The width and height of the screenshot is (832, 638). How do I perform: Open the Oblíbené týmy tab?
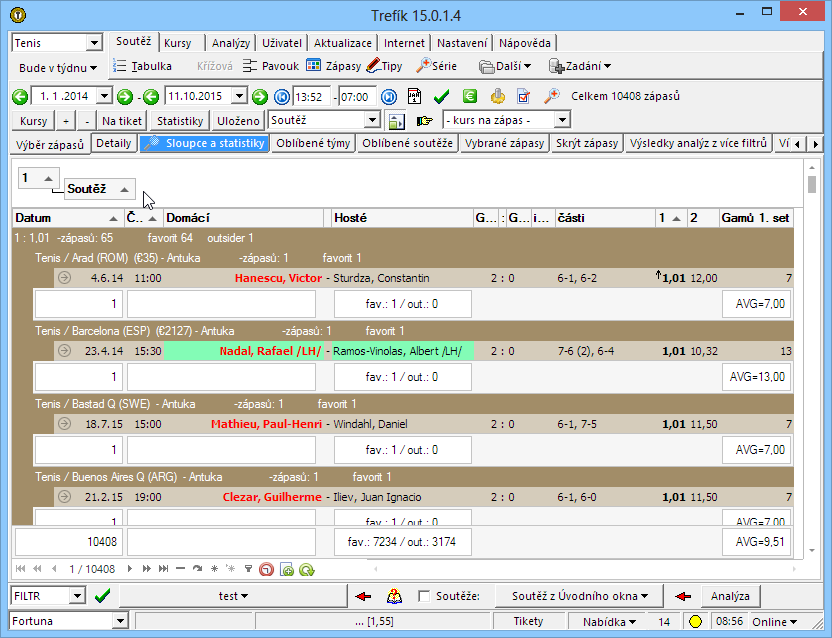[x=313, y=144]
